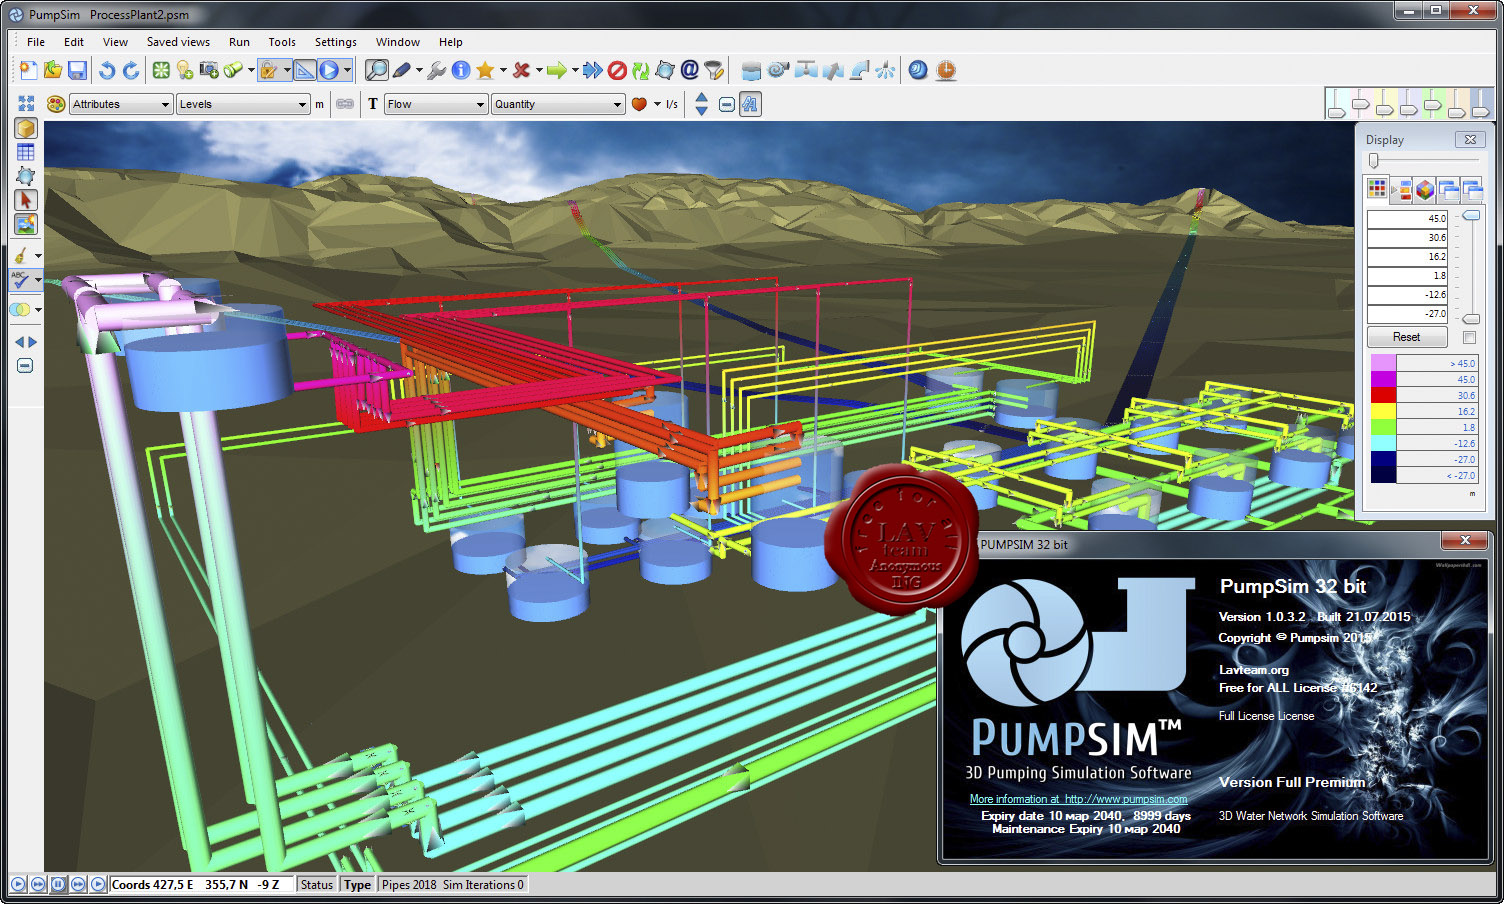Viewport: 1504px width, 904px height.
Task: Toggle the text label 'A' display button
Action: point(750,104)
